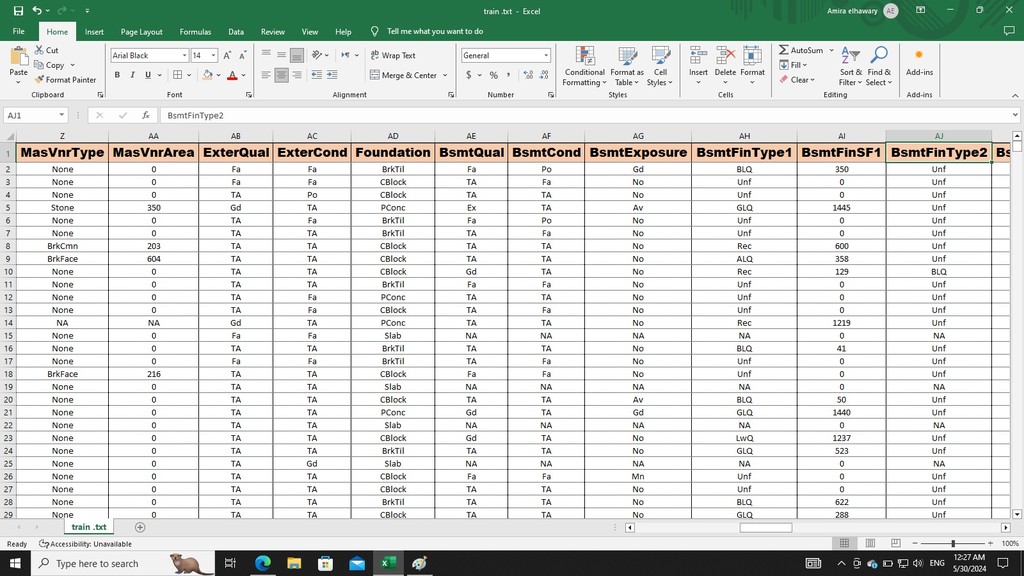Click Copy in the Clipboard group
Image resolution: width=1024 pixels, height=576 pixels.
[x=50, y=65]
